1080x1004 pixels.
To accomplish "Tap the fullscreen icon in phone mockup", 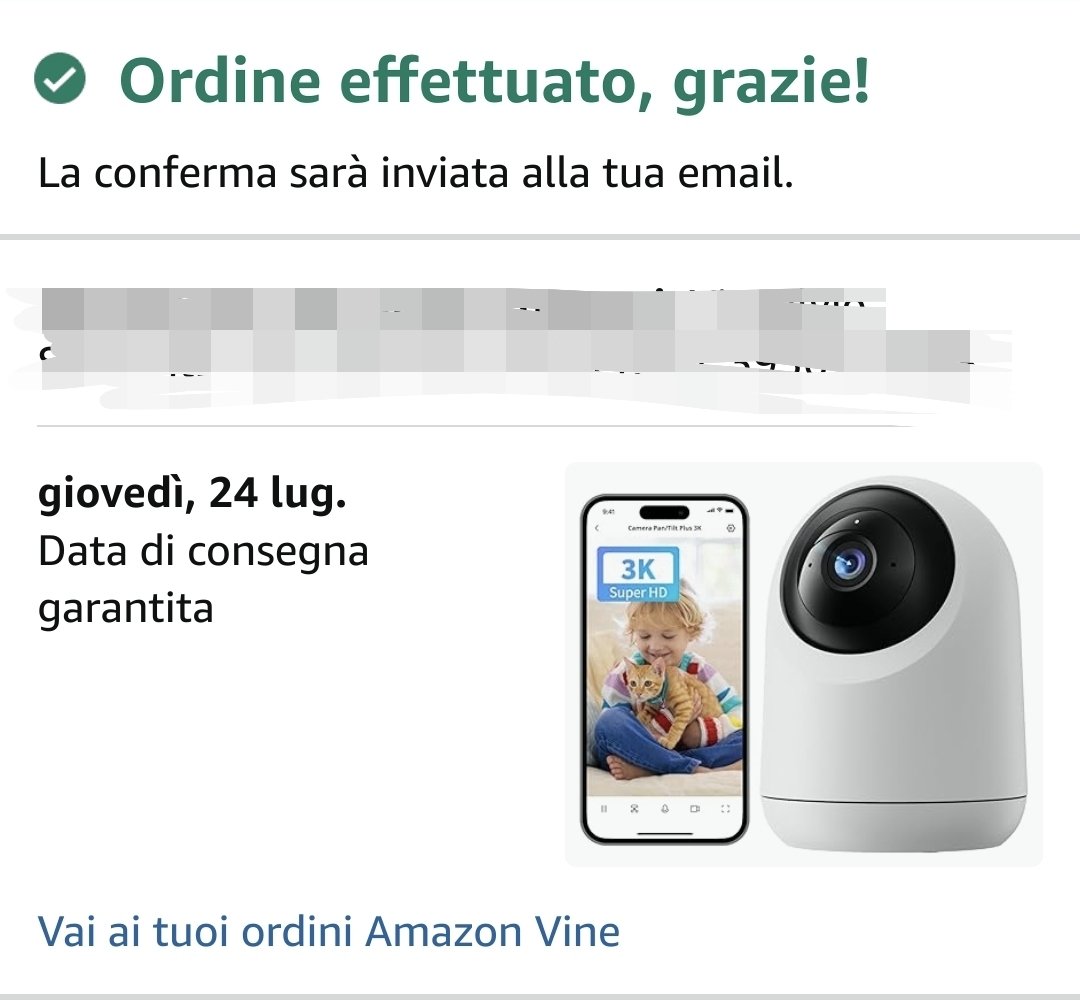I will 725,808.
